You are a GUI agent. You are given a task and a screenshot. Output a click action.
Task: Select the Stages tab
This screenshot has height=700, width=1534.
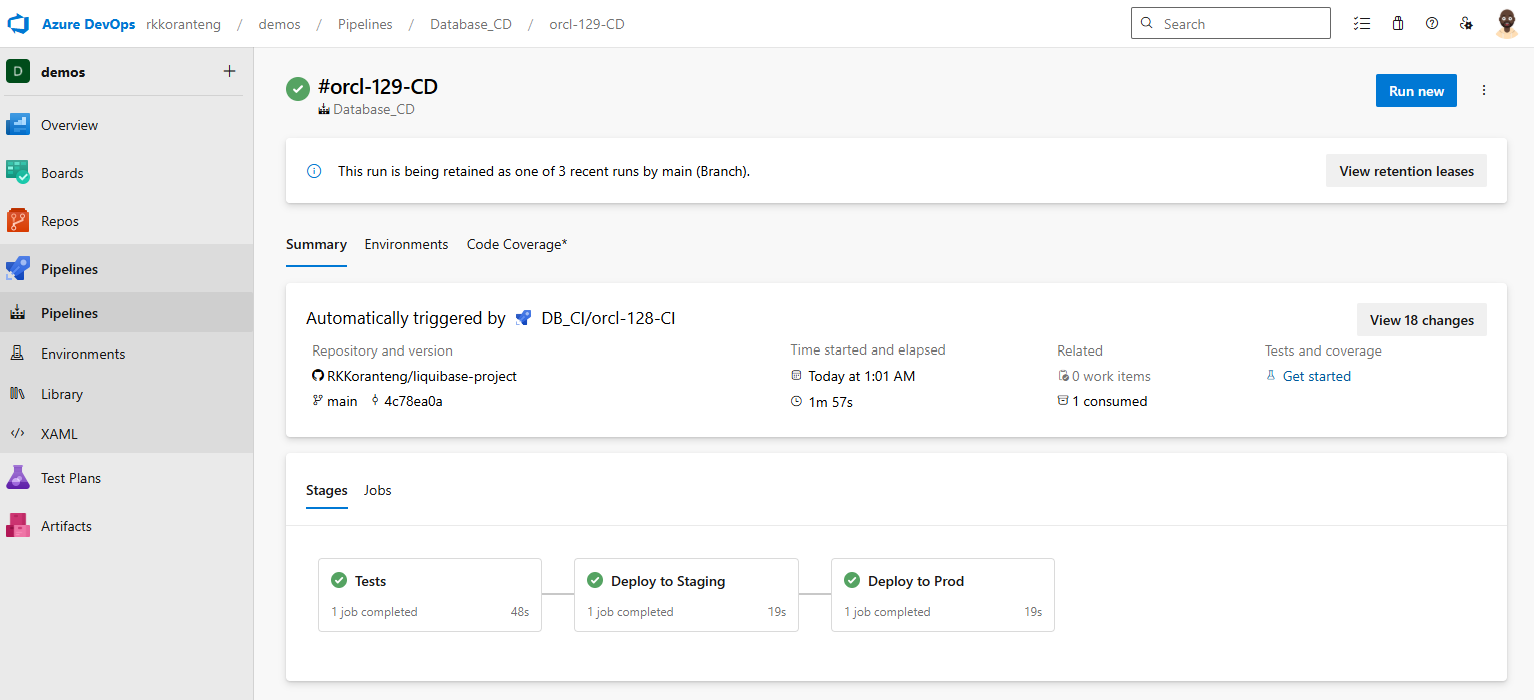point(327,490)
